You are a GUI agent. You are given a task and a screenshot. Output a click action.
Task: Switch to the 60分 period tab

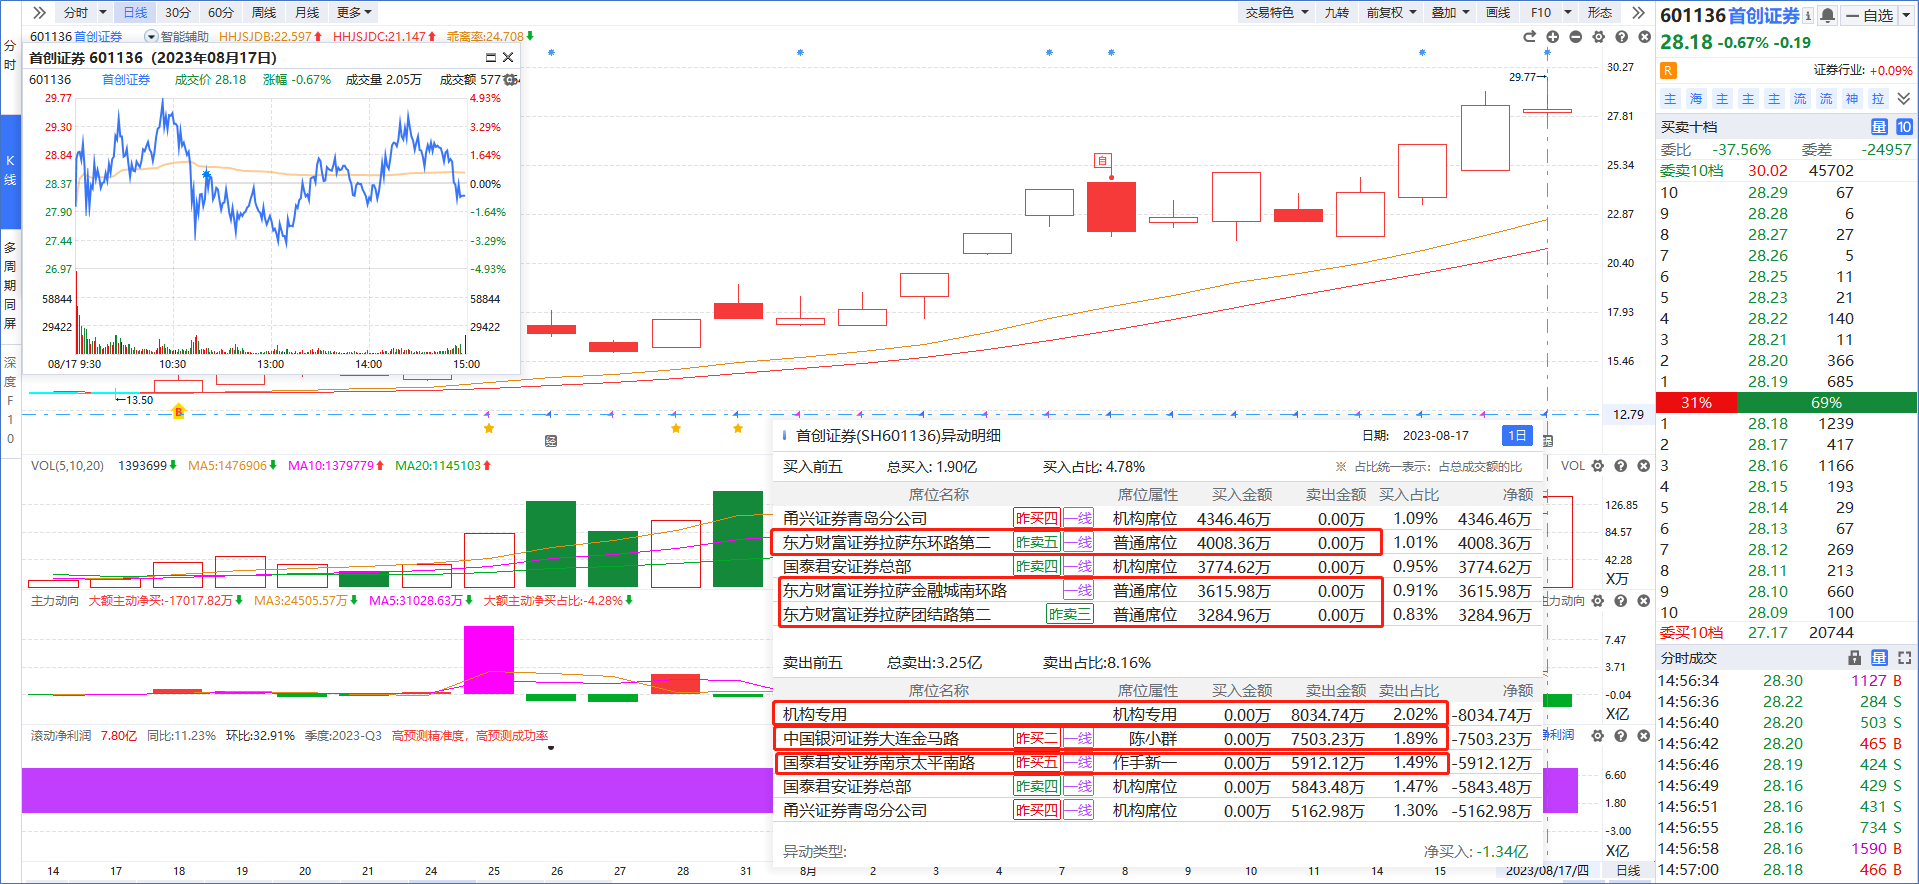[221, 12]
